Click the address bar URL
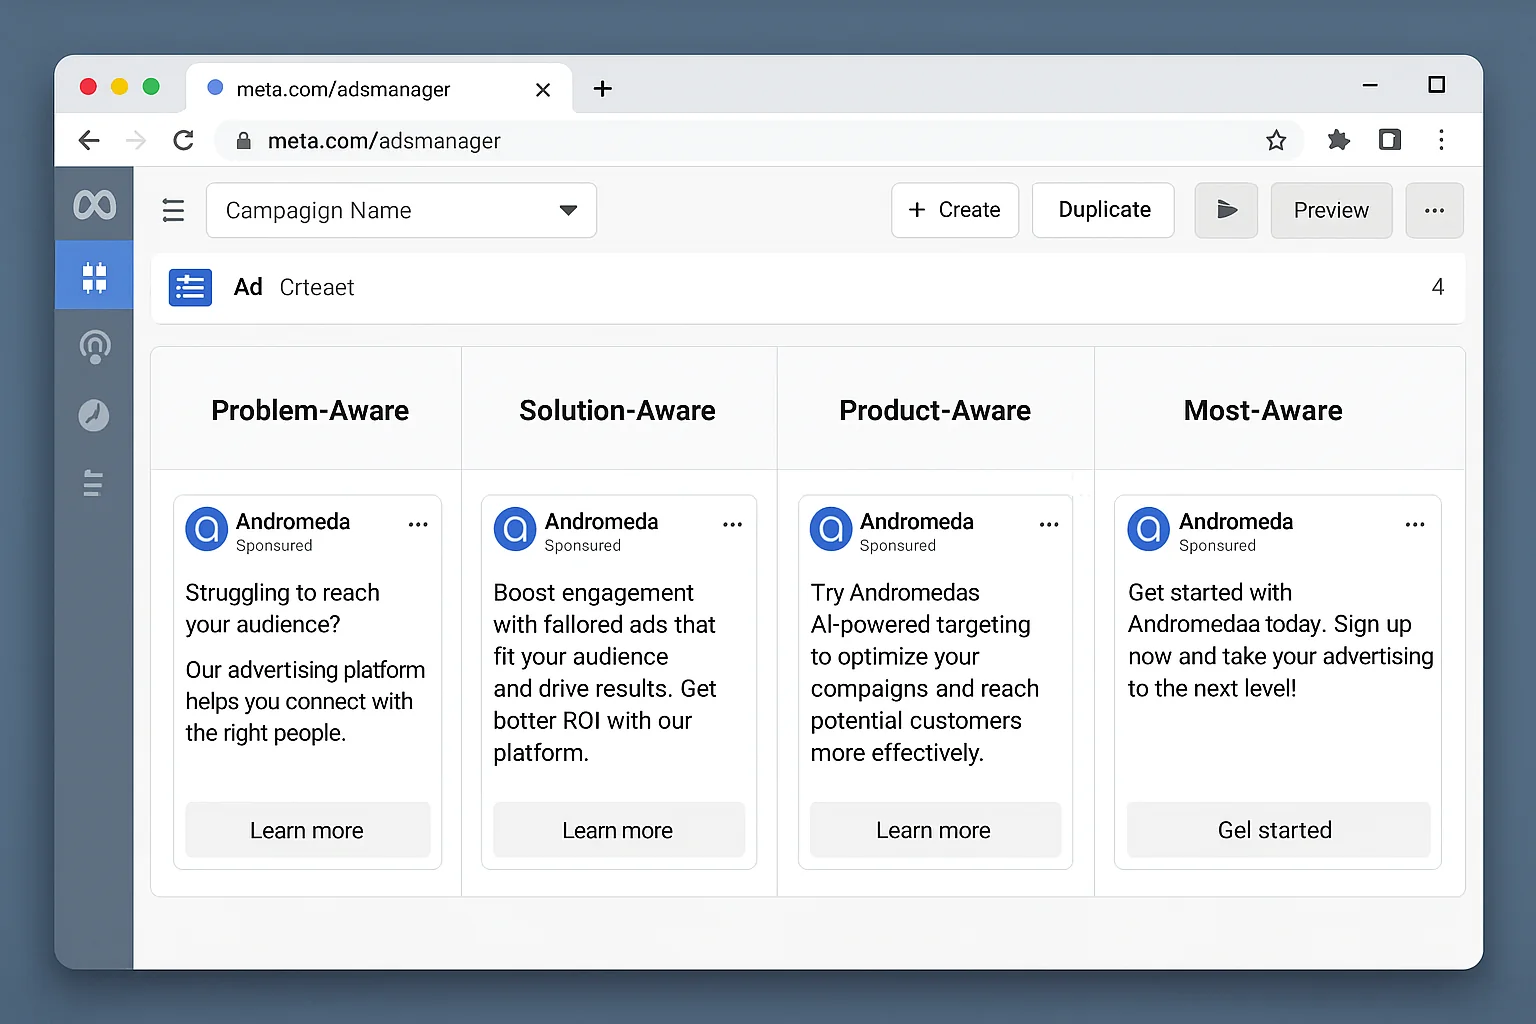This screenshot has width=1536, height=1024. (x=384, y=140)
